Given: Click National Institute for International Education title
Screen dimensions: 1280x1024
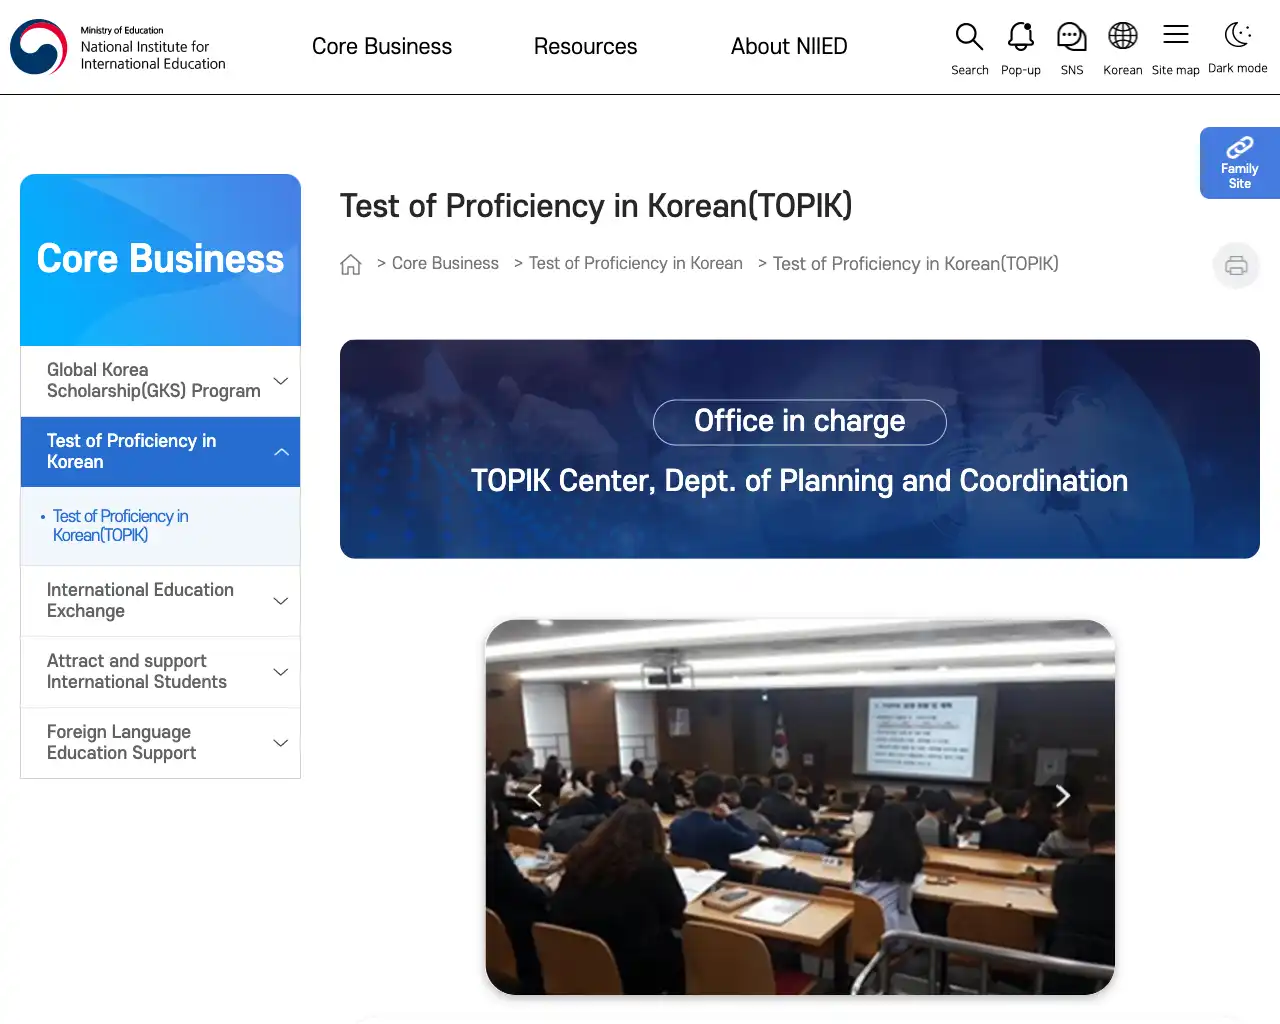Looking at the screenshot, I should [x=153, y=55].
